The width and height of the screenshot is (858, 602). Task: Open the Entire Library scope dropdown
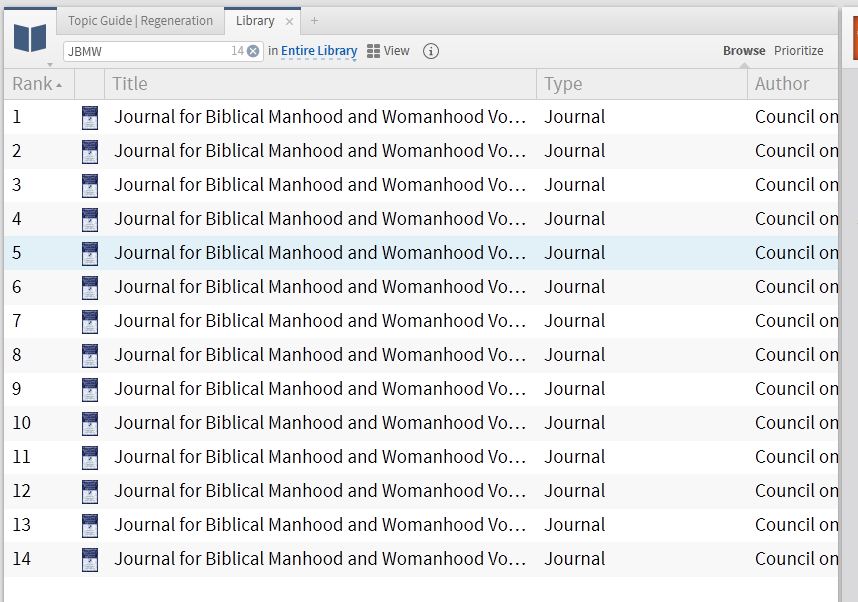tap(319, 51)
